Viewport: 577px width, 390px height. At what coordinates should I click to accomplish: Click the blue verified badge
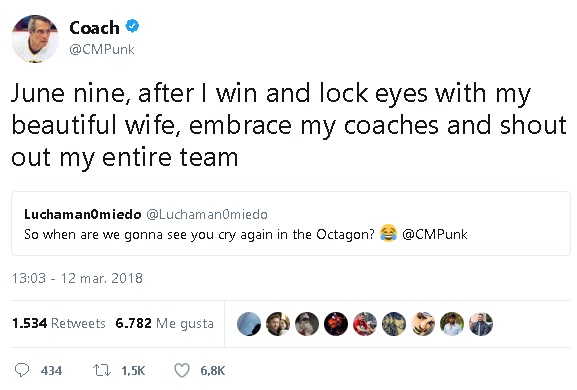coord(132,26)
